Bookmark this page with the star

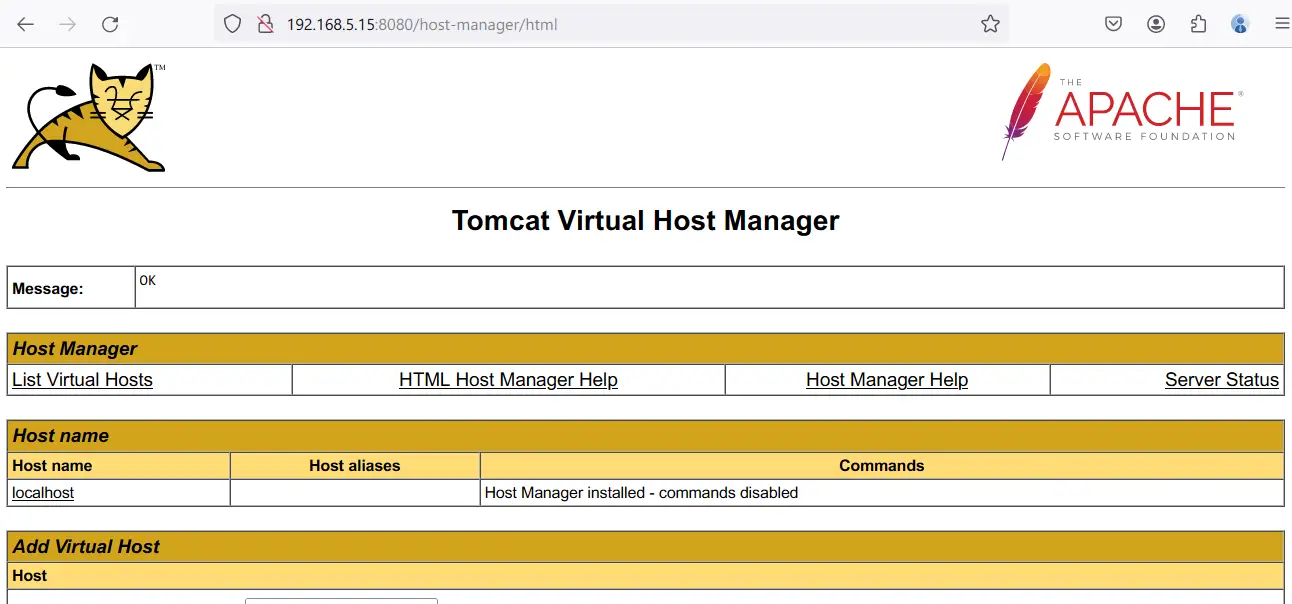pos(990,24)
